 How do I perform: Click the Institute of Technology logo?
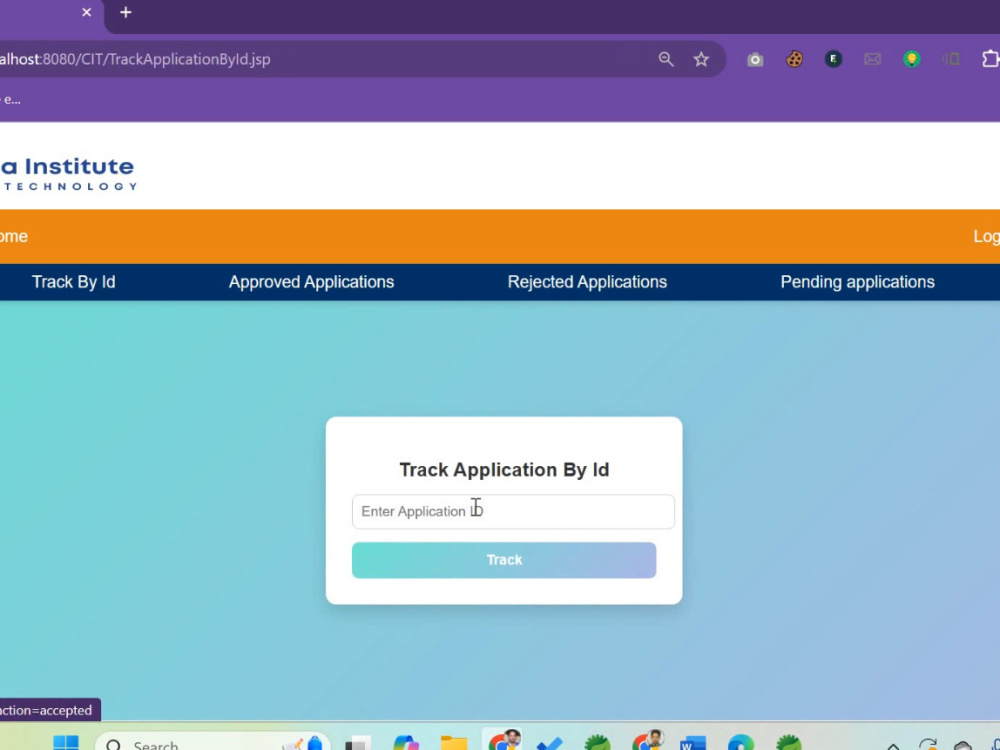tap(68, 174)
